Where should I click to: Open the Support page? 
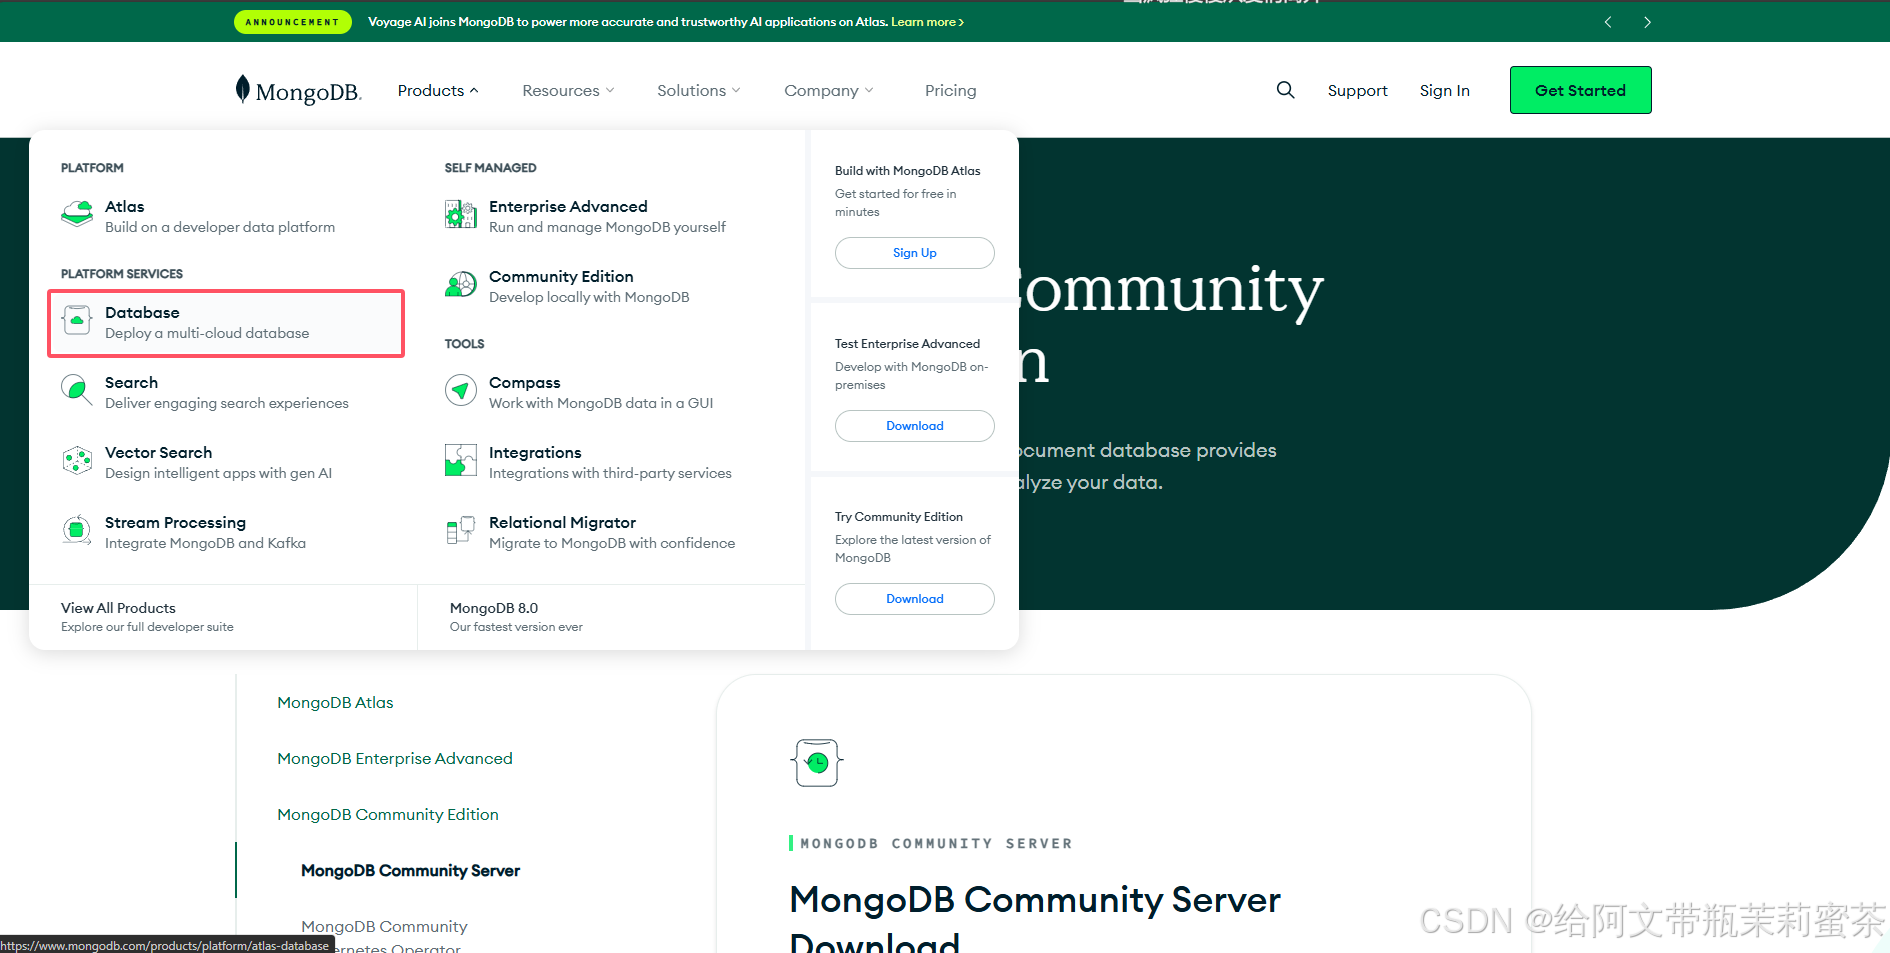click(1357, 90)
